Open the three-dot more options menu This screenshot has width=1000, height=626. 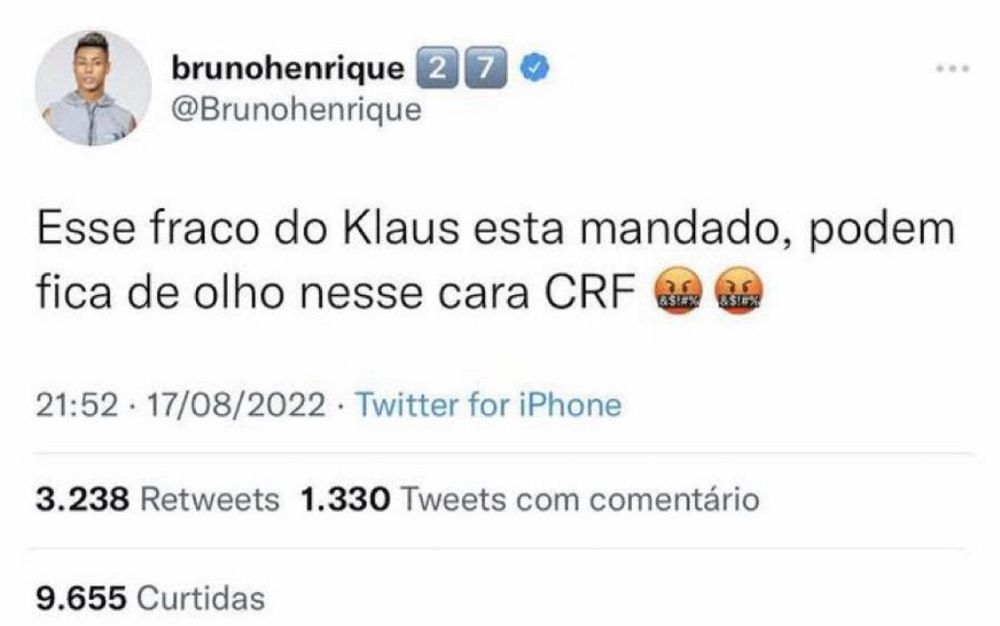pos(953,68)
